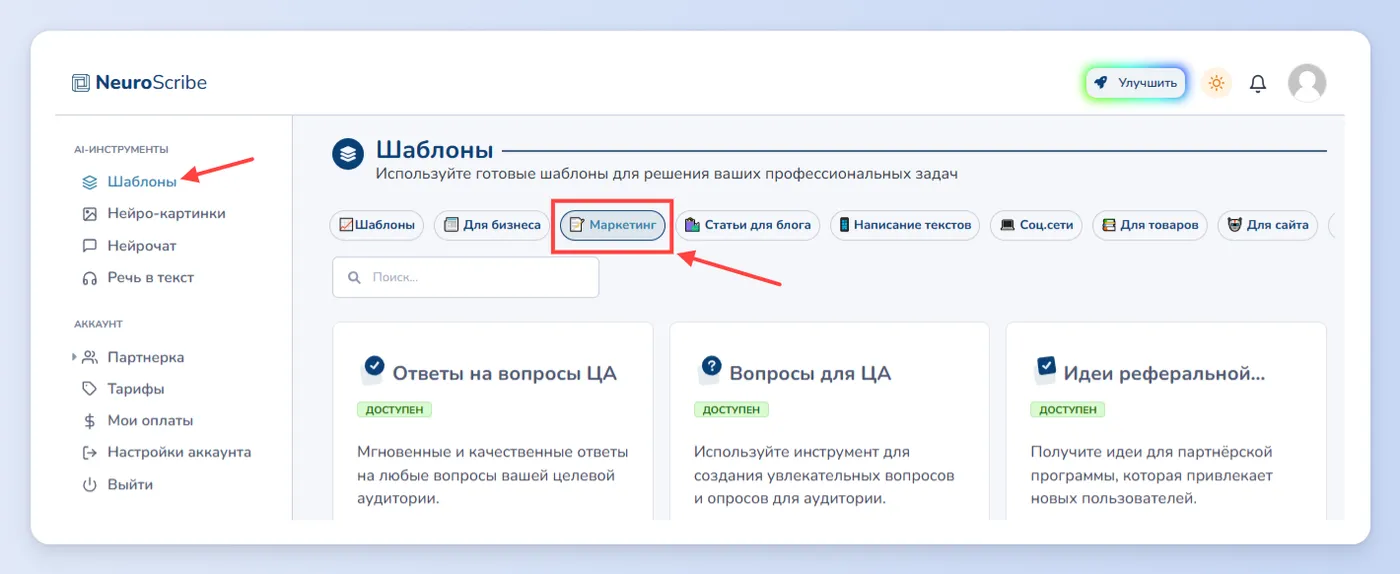The height and width of the screenshot is (574, 1400).
Task: Click the Идеи реферальной card icon
Action: tap(1044, 370)
